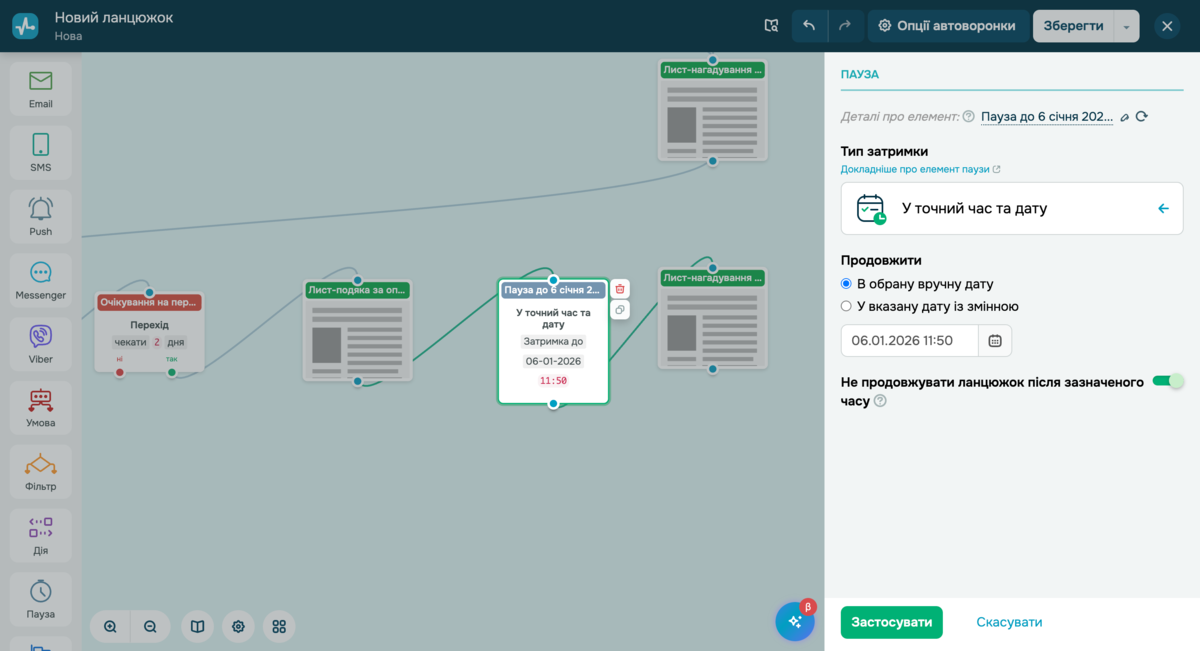
Task: Open the beta AI assistant button
Action: point(795,621)
